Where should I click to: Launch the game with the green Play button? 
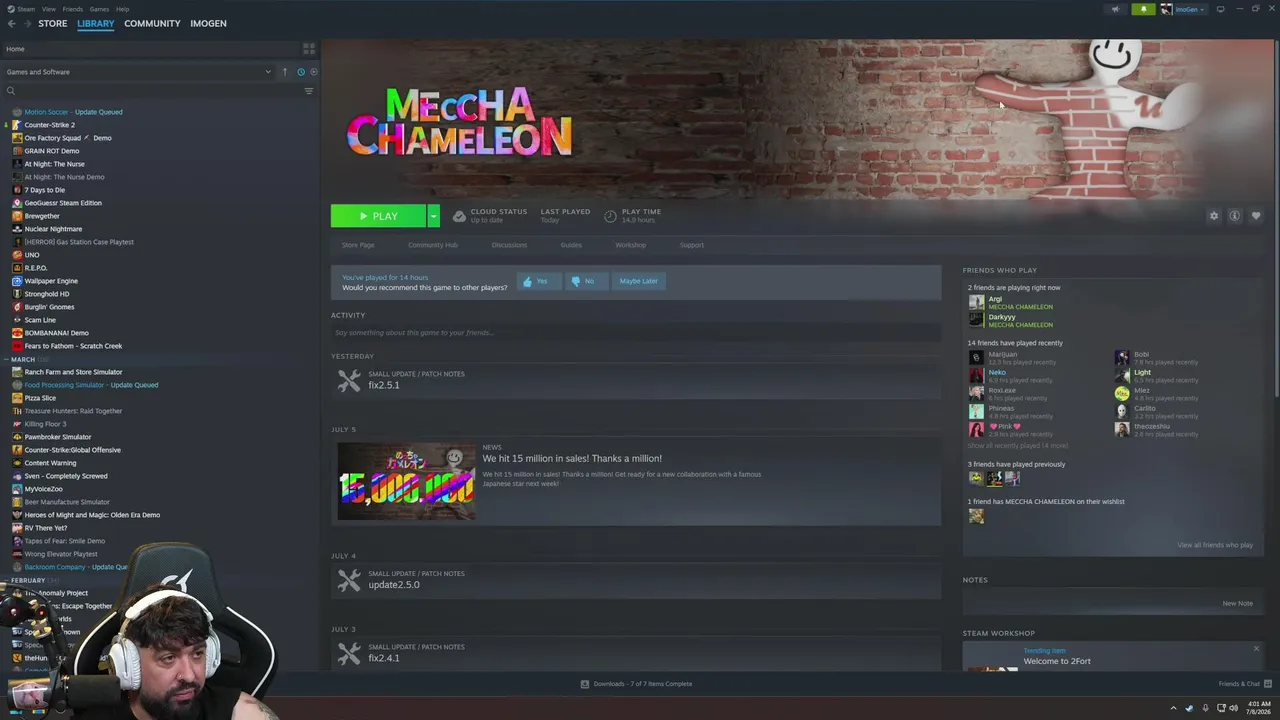pos(378,216)
